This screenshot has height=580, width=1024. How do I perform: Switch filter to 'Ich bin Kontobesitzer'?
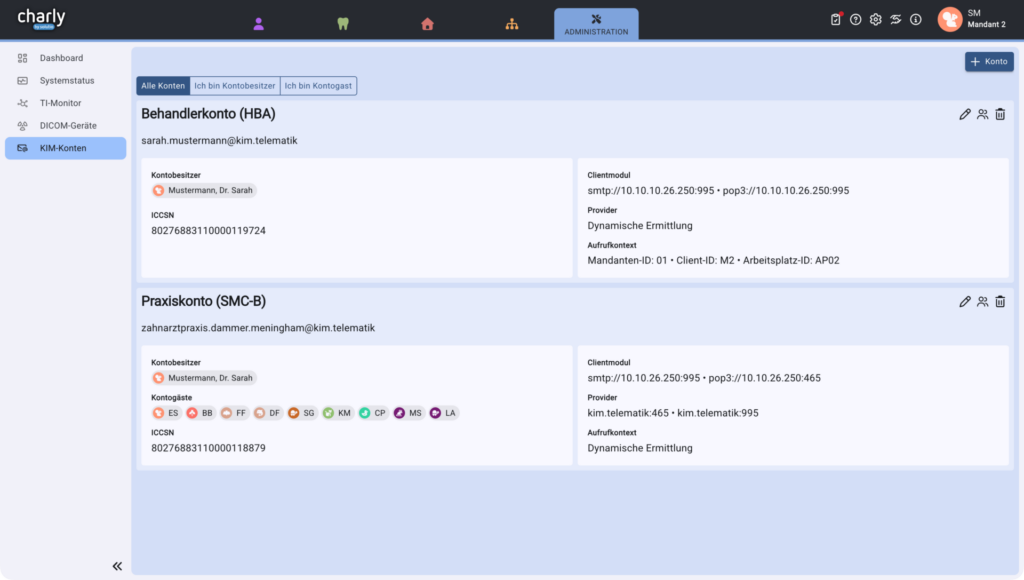[x=235, y=86]
